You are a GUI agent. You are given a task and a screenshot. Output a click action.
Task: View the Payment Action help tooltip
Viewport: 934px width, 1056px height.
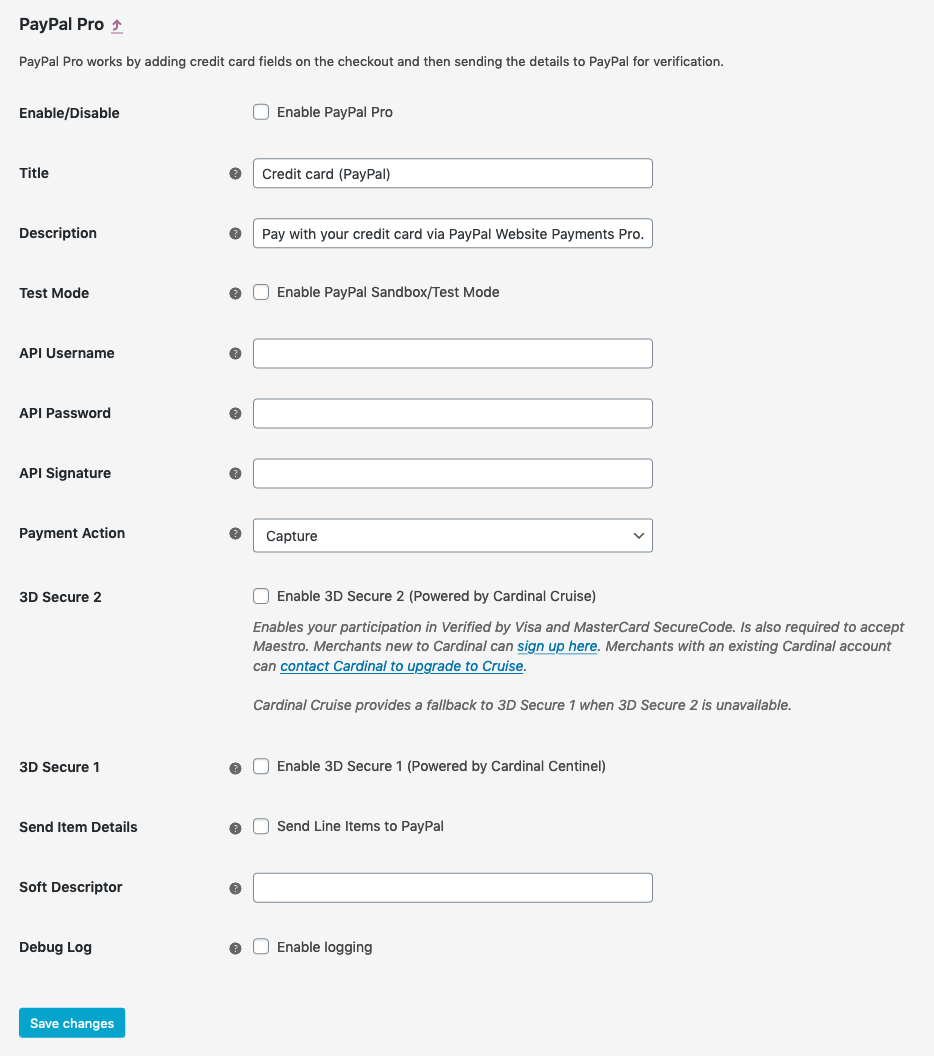236,534
